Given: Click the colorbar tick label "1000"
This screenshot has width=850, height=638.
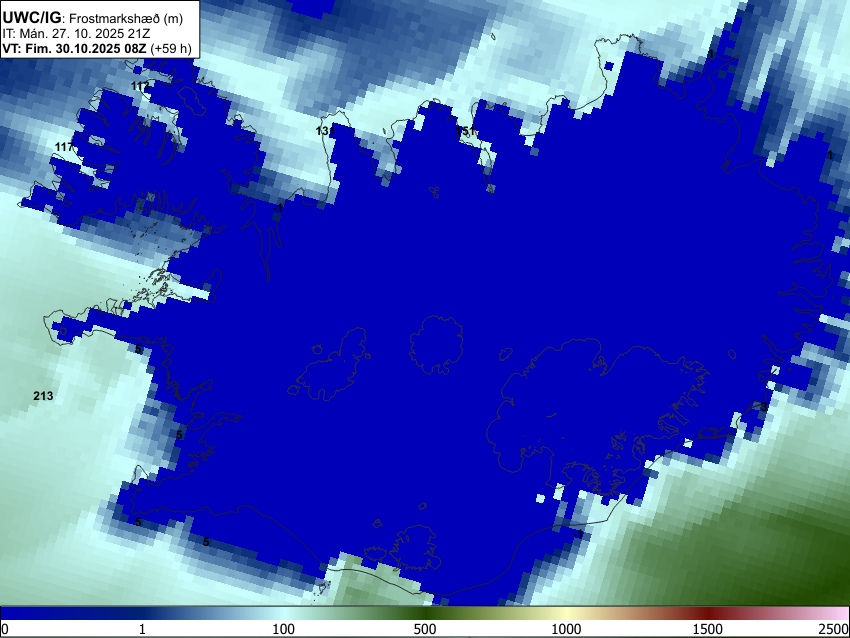Looking at the screenshot, I should [566, 629].
